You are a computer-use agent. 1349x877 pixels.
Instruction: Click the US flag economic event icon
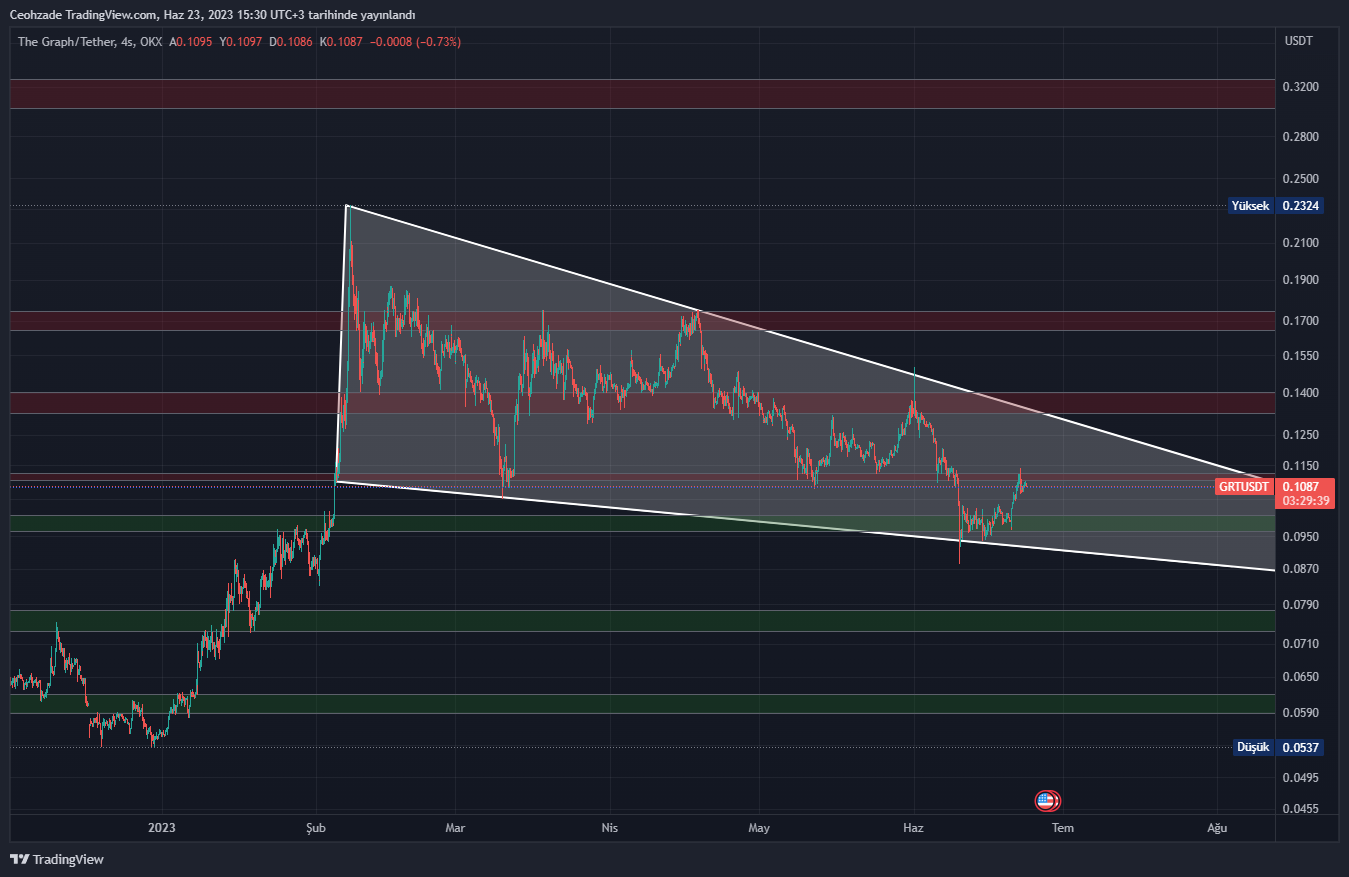pos(1046,800)
